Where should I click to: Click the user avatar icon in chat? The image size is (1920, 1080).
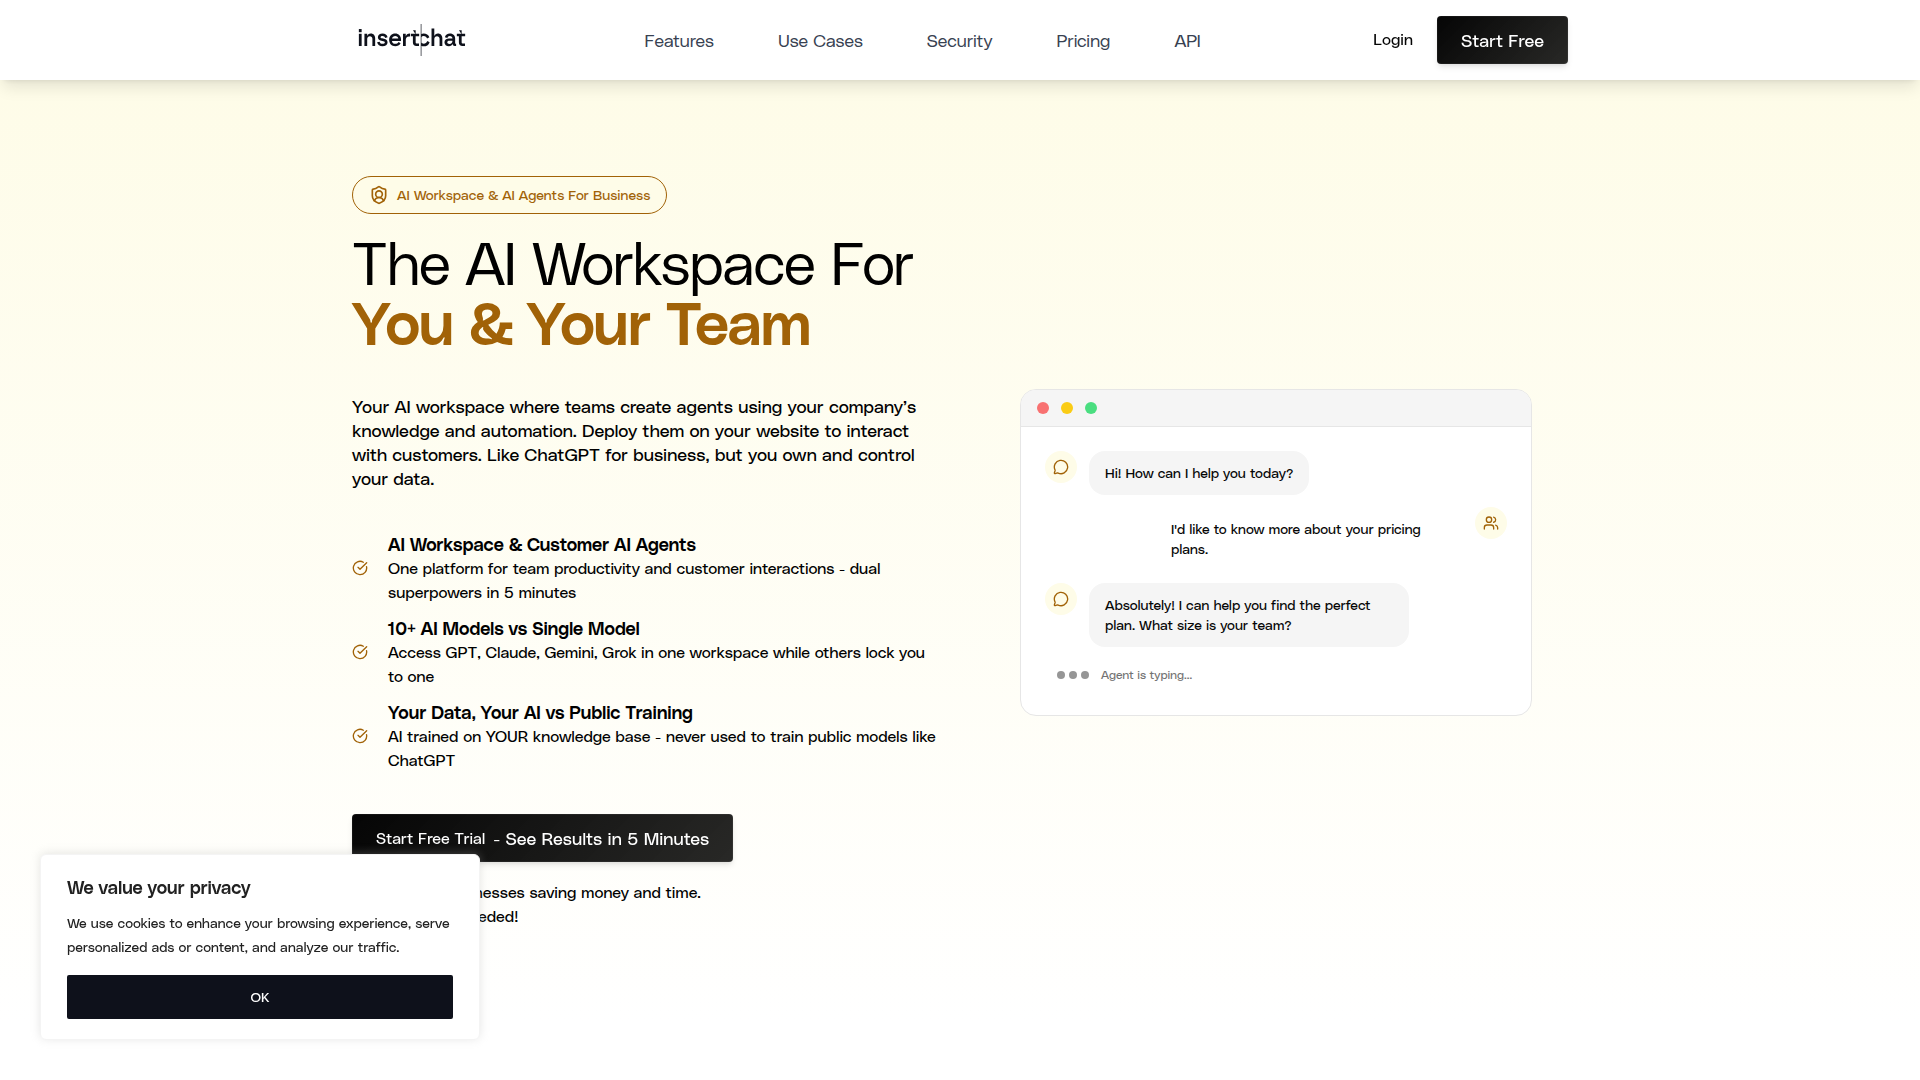pyautogui.click(x=1490, y=523)
